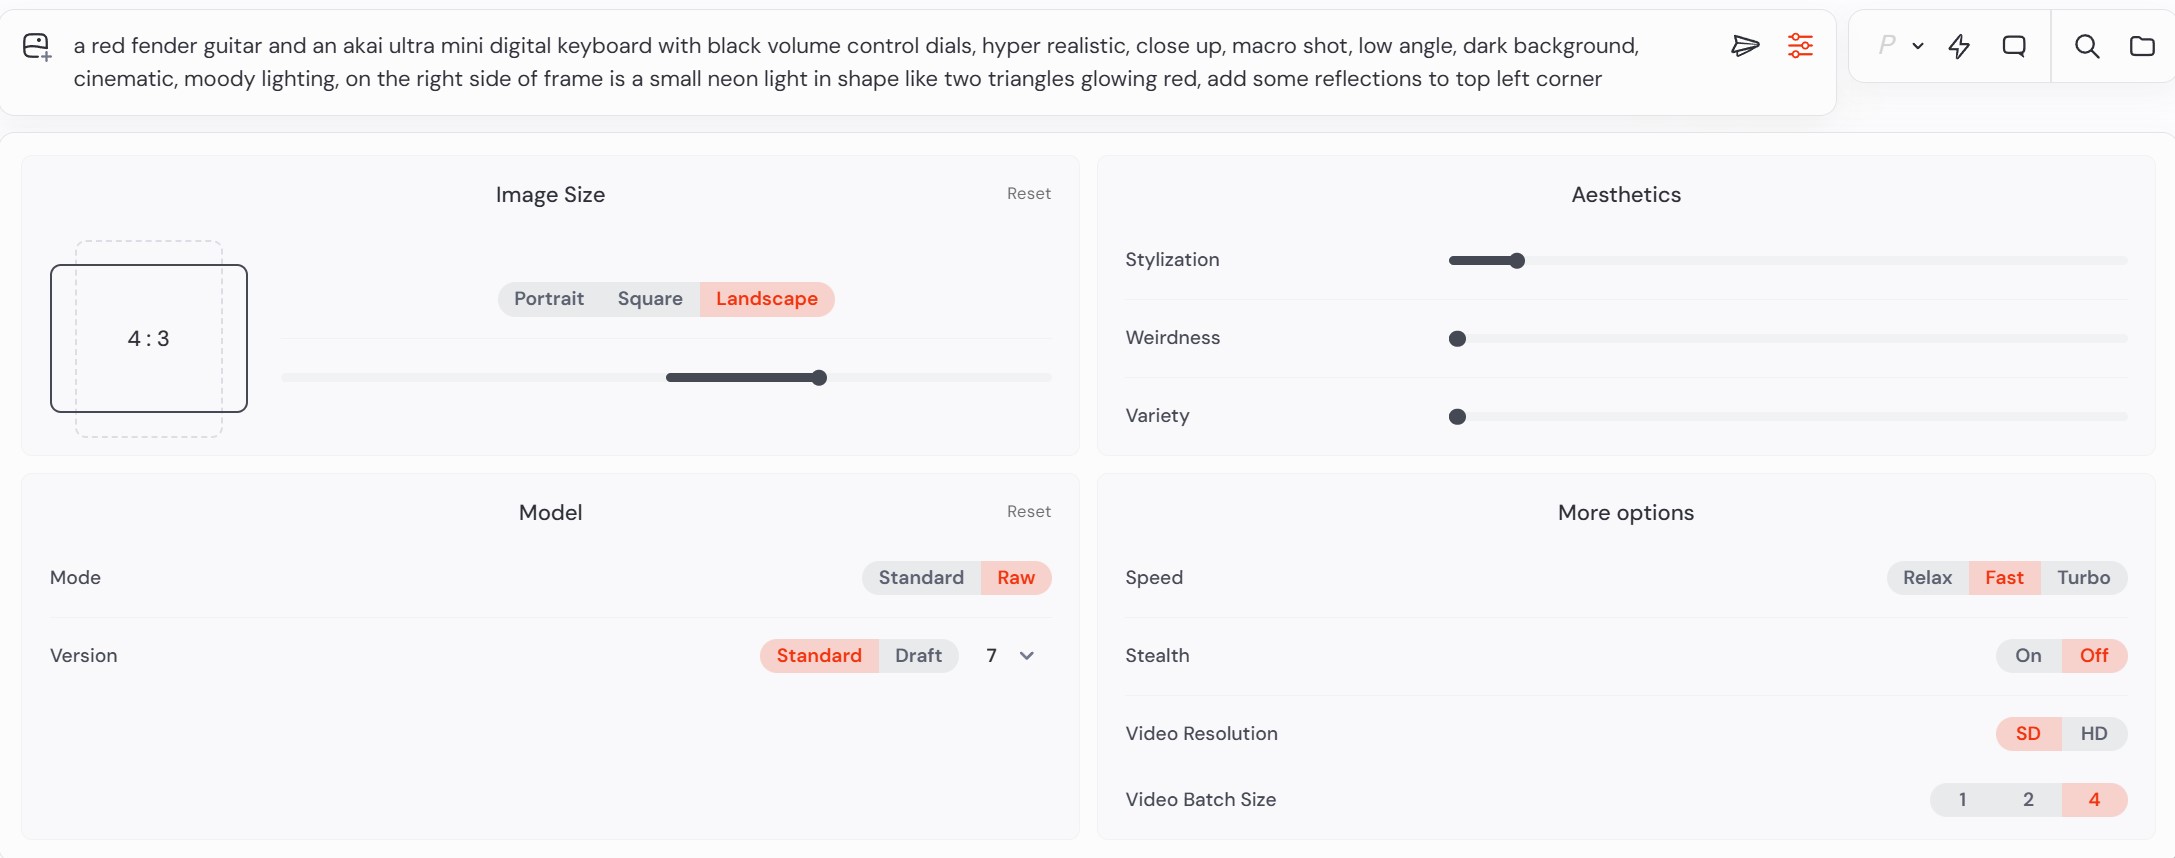Viewport: 2175px width, 858px height.
Task: Click the P personalization icon
Action: click(x=1886, y=45)
